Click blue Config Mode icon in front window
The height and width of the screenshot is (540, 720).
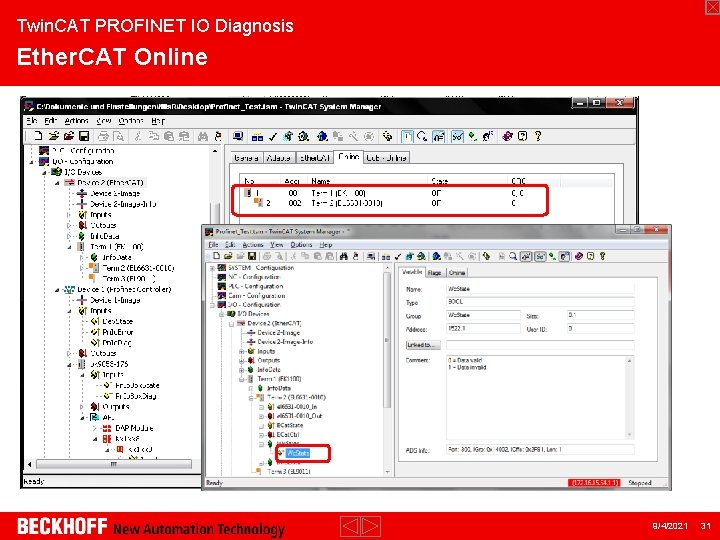pyautogui.click(x=437, y=256)
